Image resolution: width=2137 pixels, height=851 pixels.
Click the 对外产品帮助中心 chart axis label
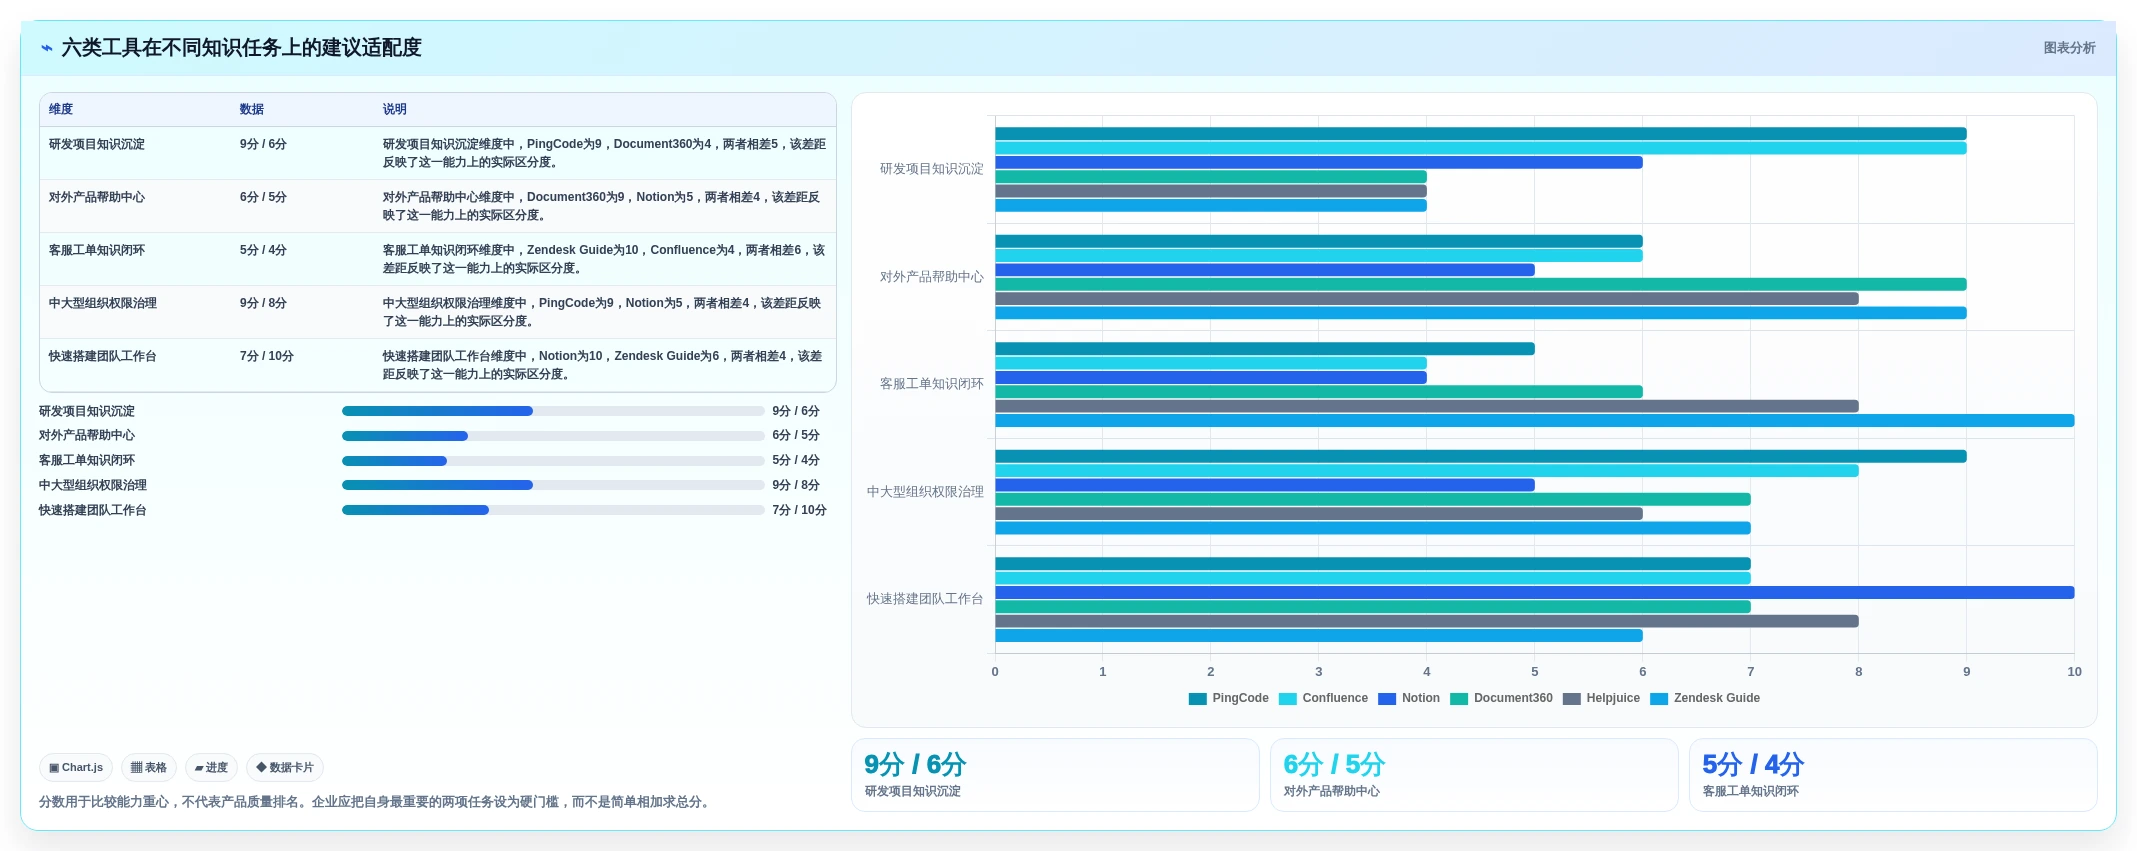932,277
